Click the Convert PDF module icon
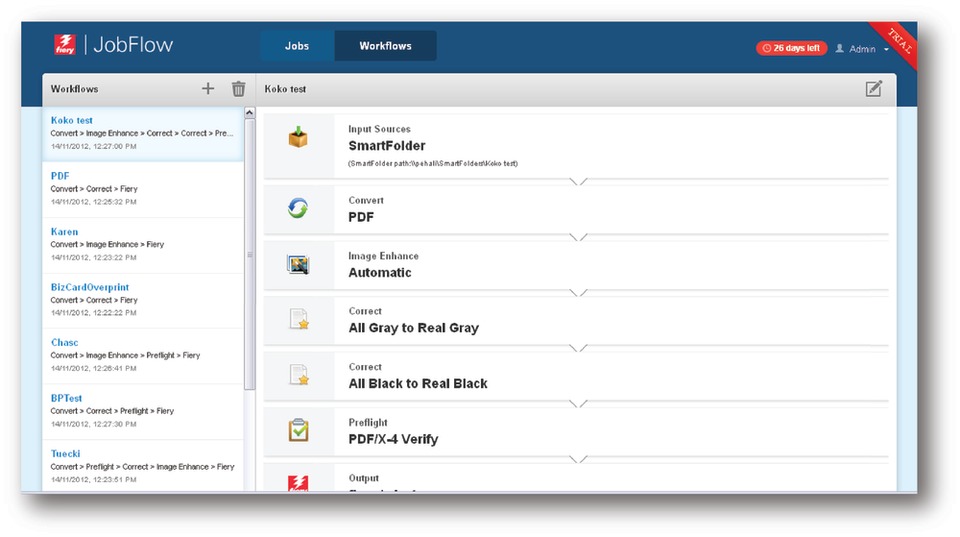The height and width of the screenshot is (537, 960). pos(298,208)
